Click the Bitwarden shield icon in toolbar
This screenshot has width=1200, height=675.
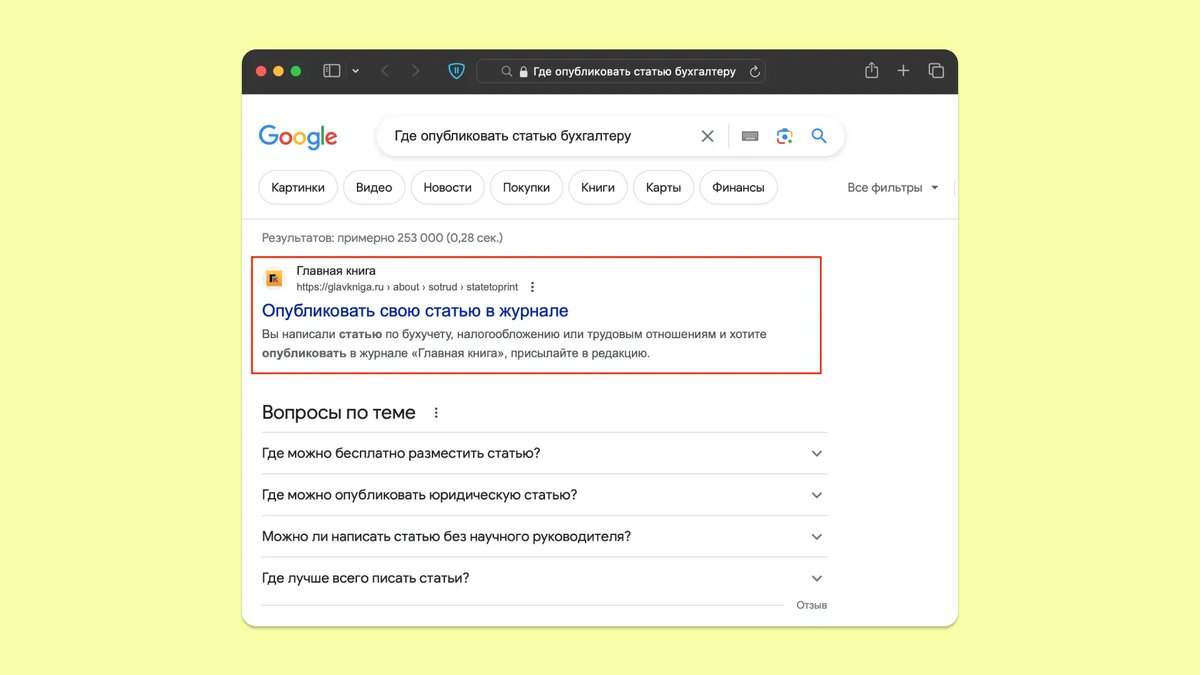456,71
